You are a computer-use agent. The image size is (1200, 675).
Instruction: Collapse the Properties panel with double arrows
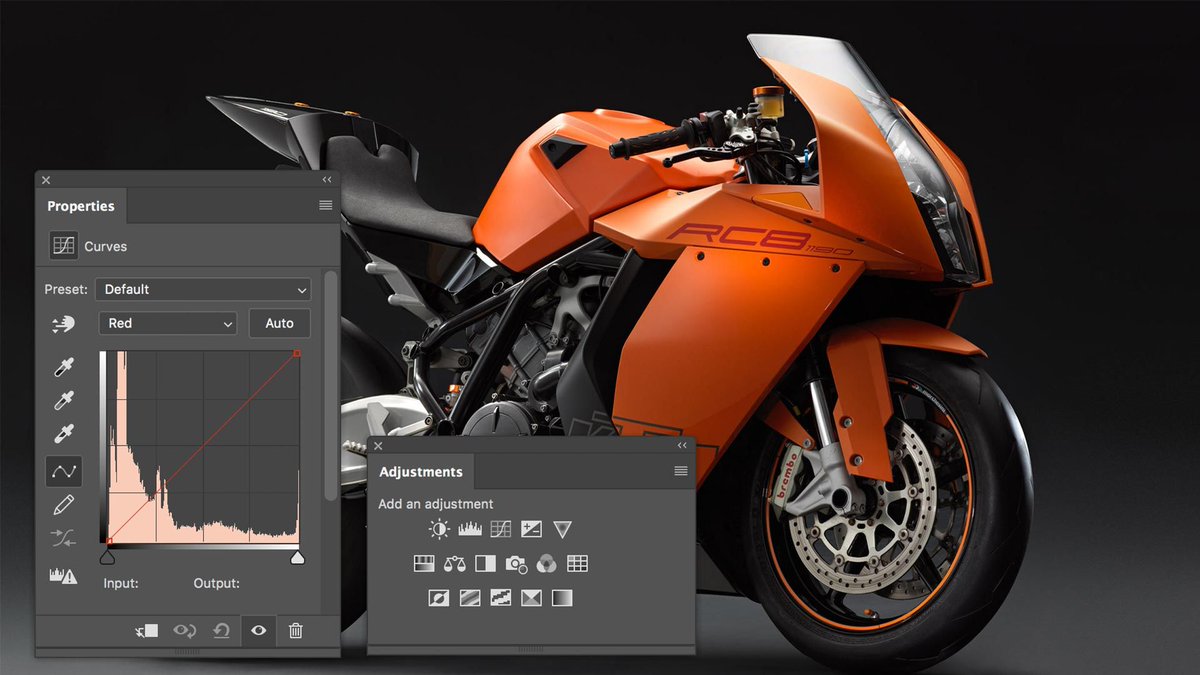(326, 180)
